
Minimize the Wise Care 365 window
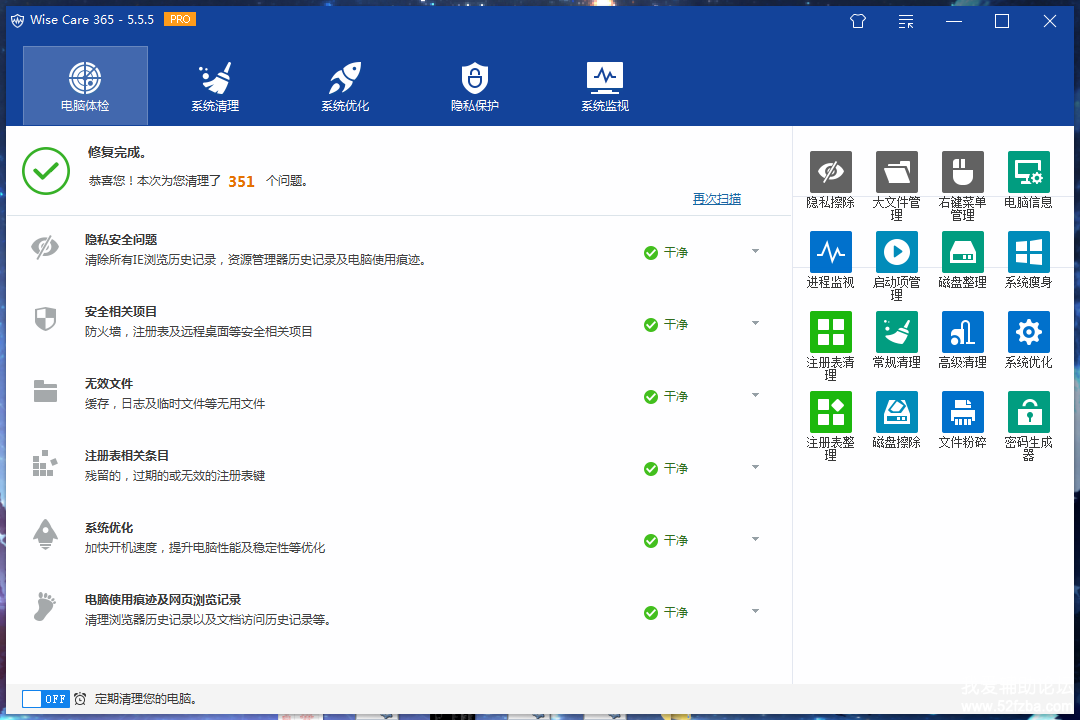(x=954, y=21)
